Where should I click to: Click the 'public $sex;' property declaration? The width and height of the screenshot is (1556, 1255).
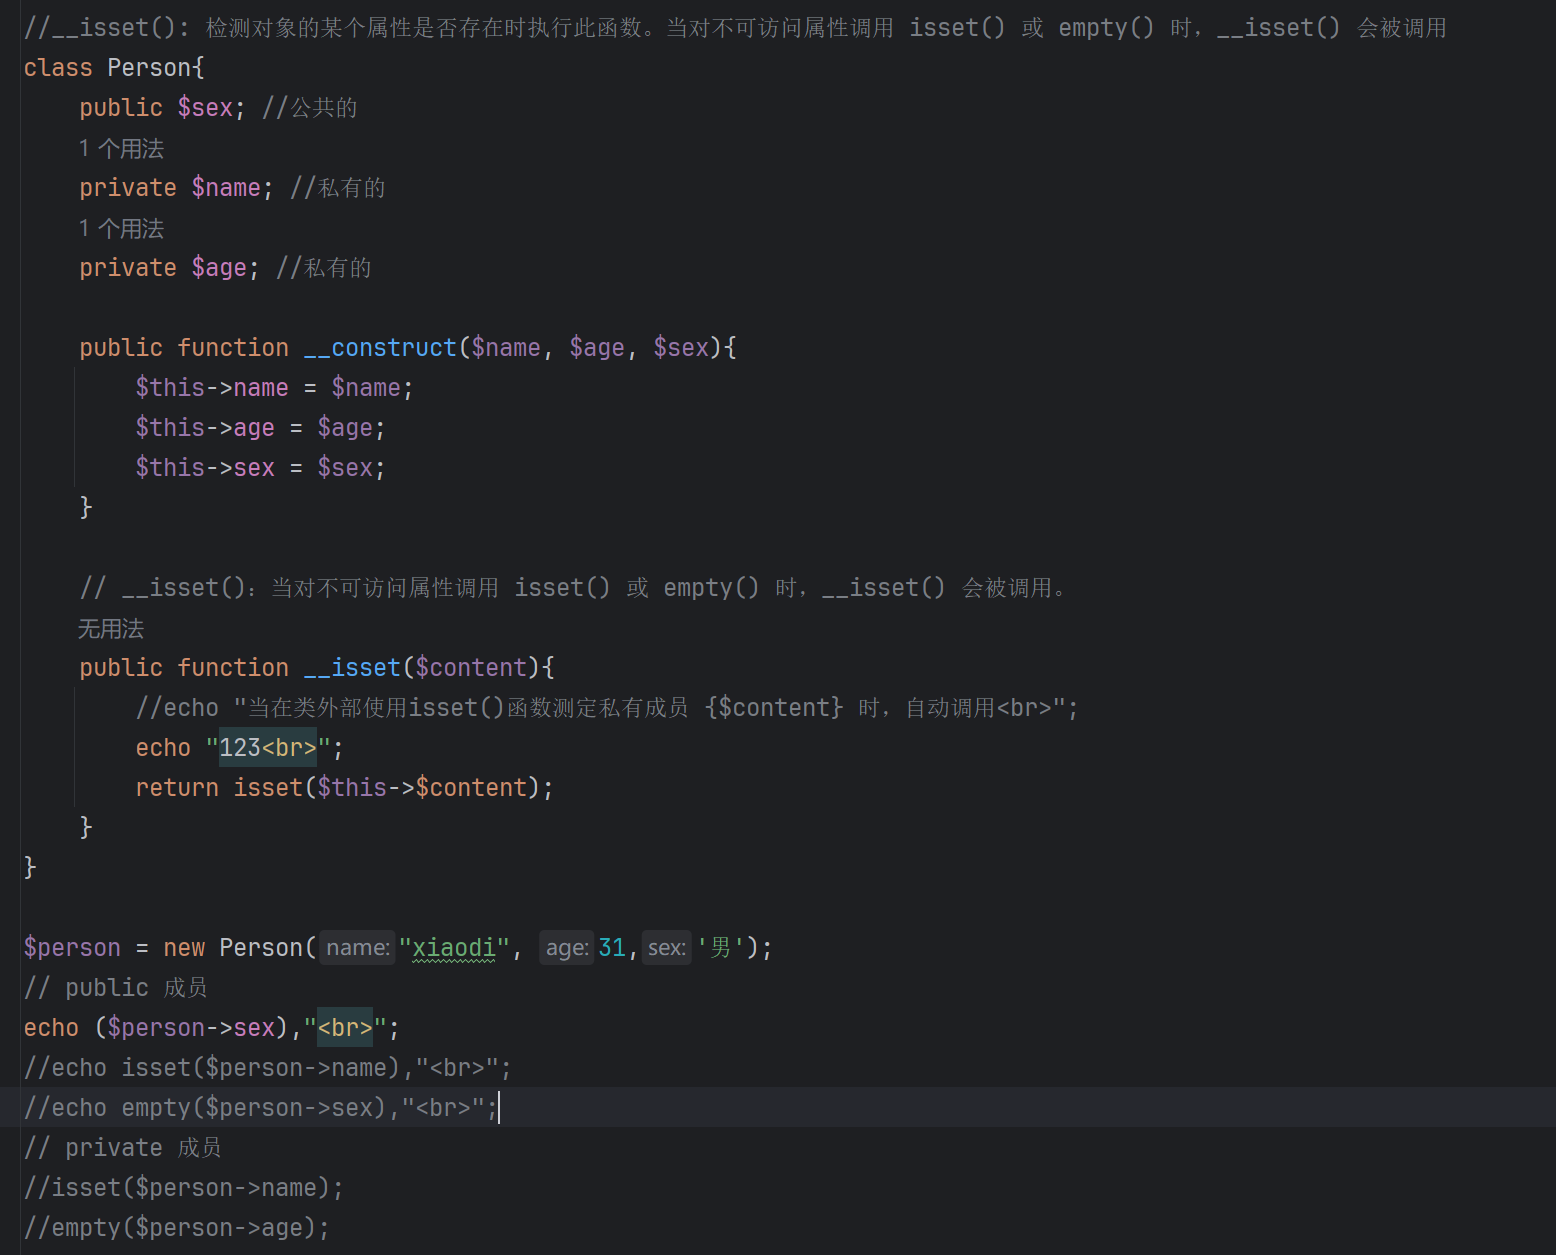tap(162, 107)
